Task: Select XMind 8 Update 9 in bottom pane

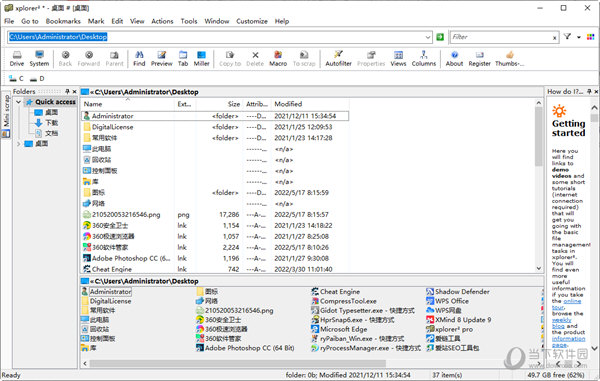Action: click(459, 320)
